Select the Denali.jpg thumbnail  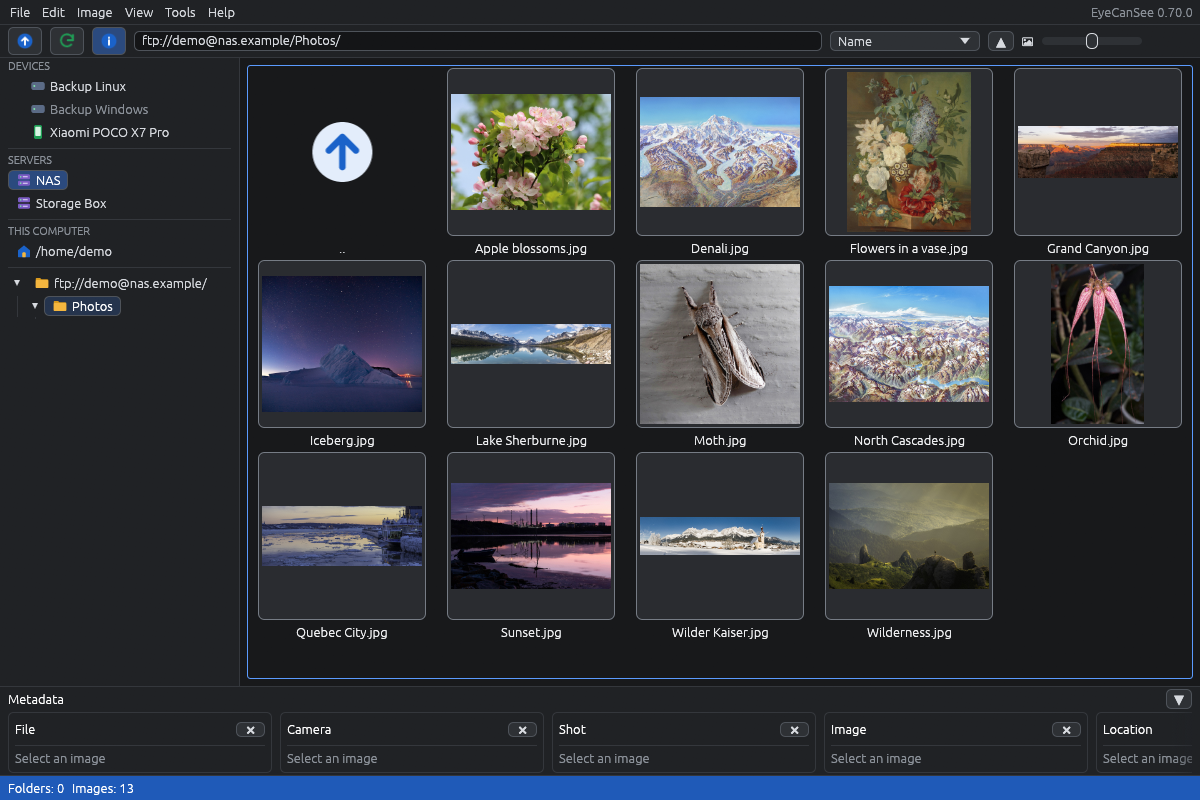720,152
